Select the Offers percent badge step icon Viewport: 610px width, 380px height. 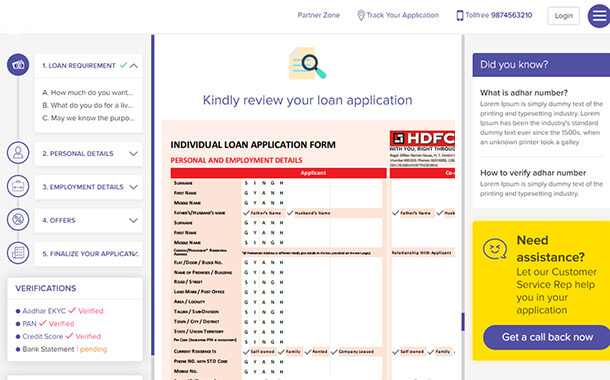[18, 220]
